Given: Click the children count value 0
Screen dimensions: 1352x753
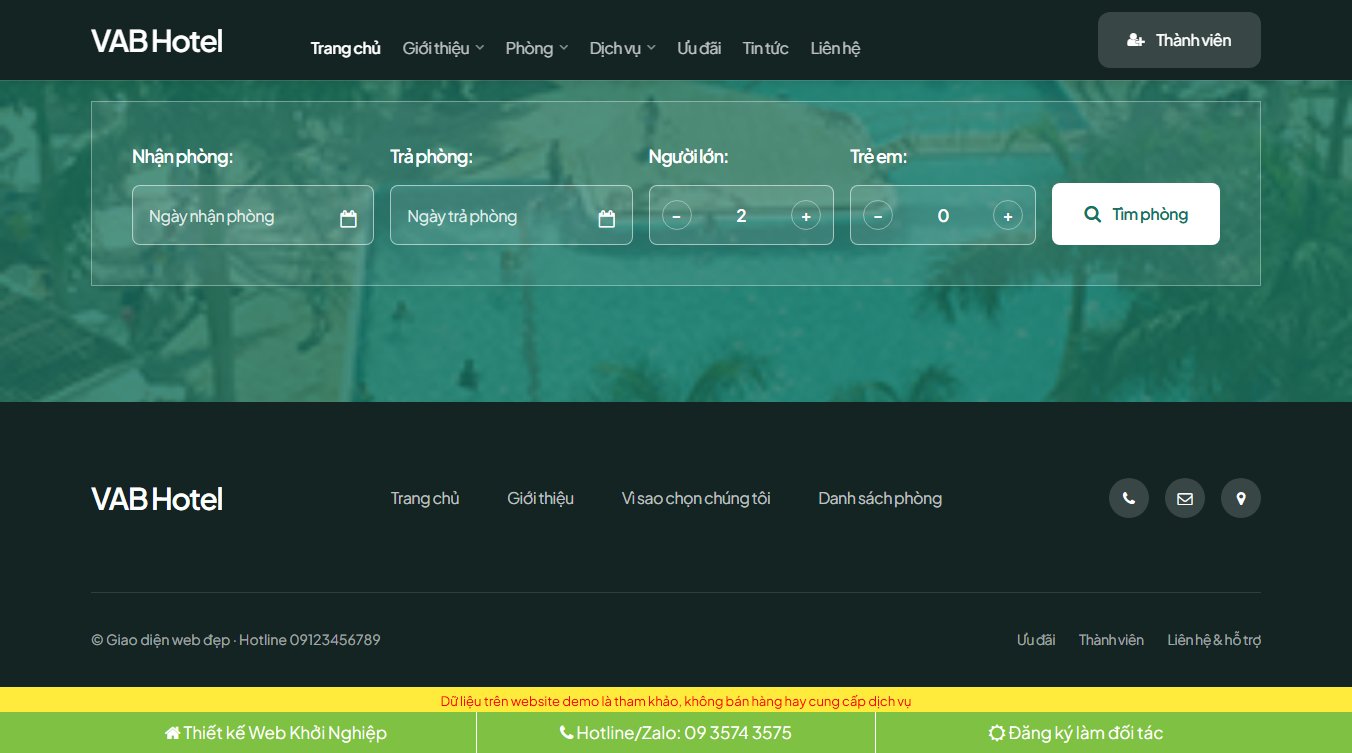Looking at the screenshot, I should (943, 215).
